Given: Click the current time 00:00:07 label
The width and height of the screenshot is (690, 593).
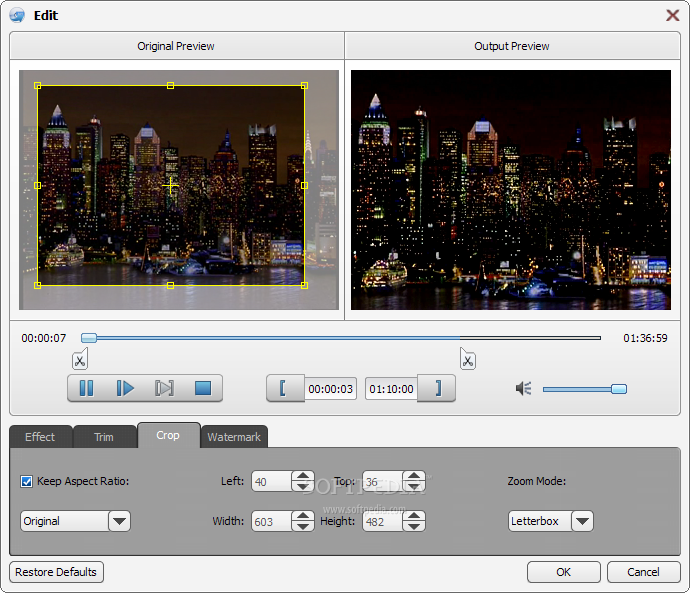Looking at the screenshot, I should tap(44, 338).
